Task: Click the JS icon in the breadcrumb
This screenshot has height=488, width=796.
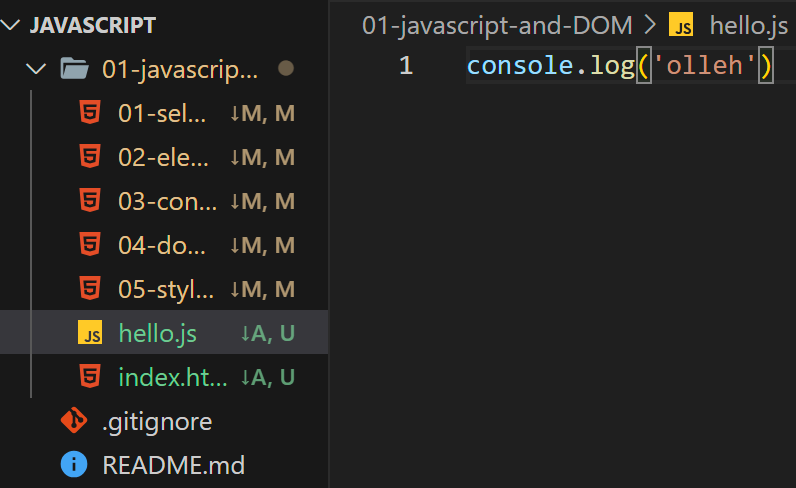Action: 681,24
